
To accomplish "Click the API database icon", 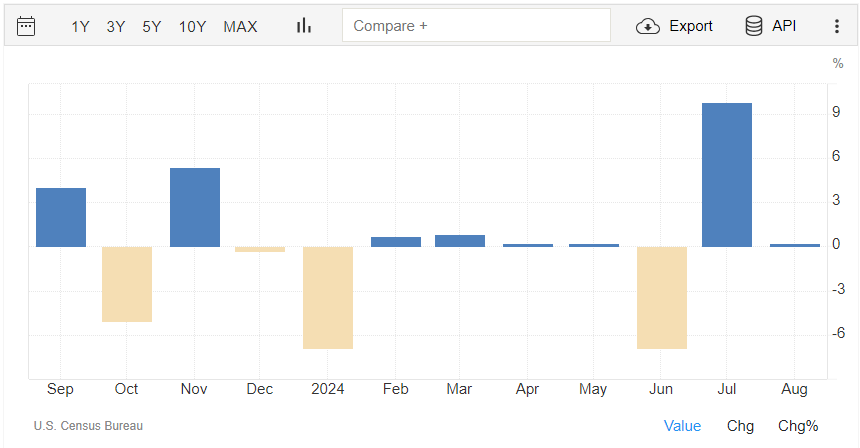I will [x=754, y=26].
